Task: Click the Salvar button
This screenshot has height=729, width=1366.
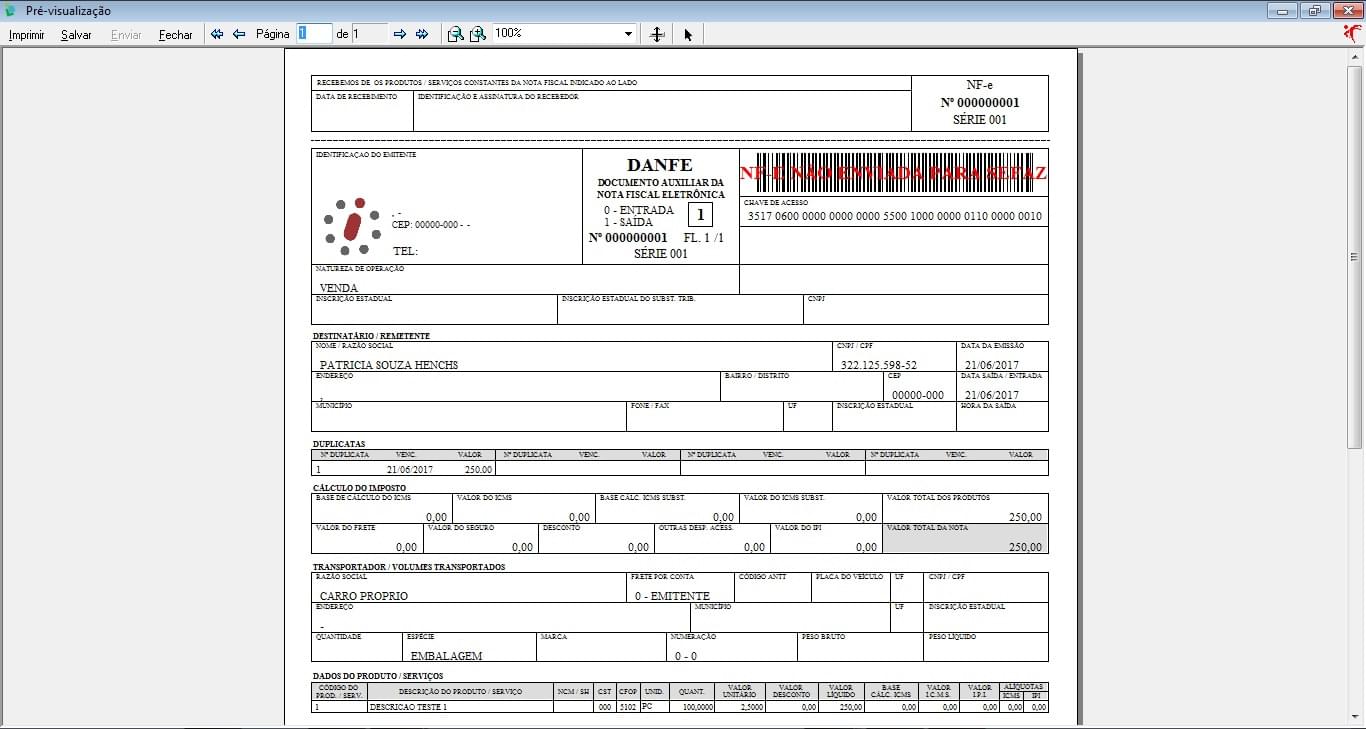Action: point(76,34)
